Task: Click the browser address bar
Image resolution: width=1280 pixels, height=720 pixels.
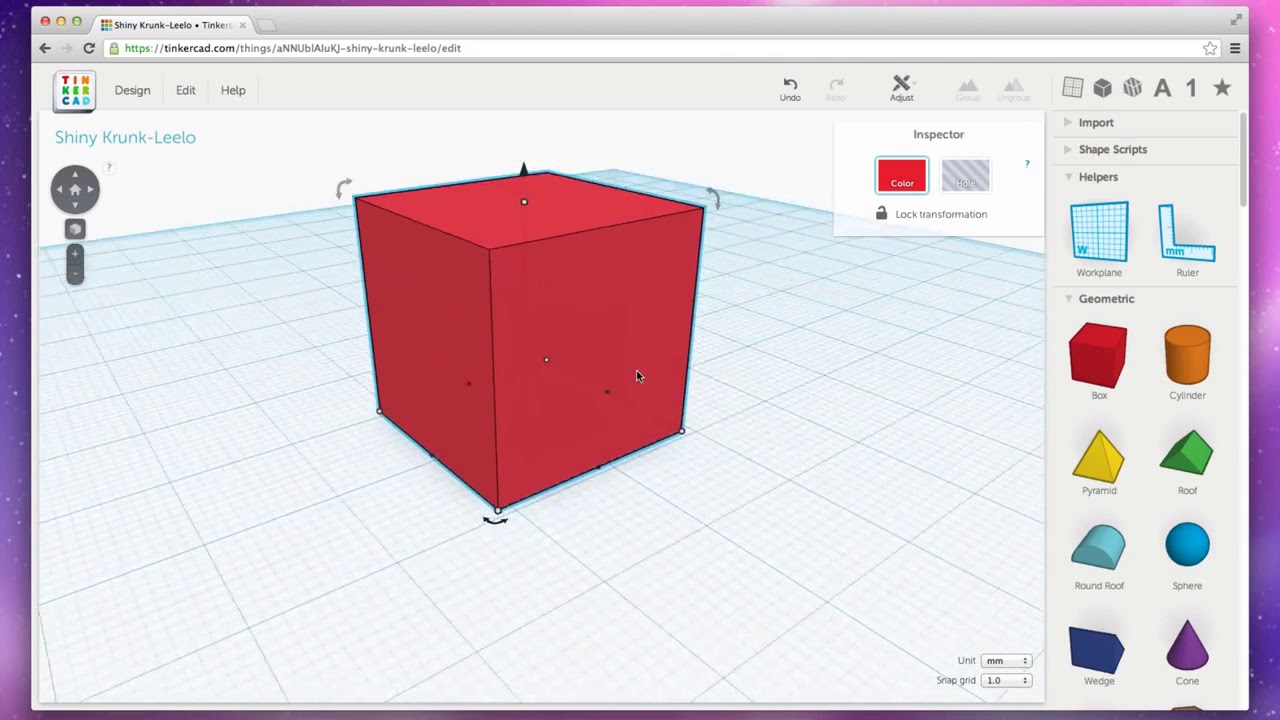Action: point(660,48)
